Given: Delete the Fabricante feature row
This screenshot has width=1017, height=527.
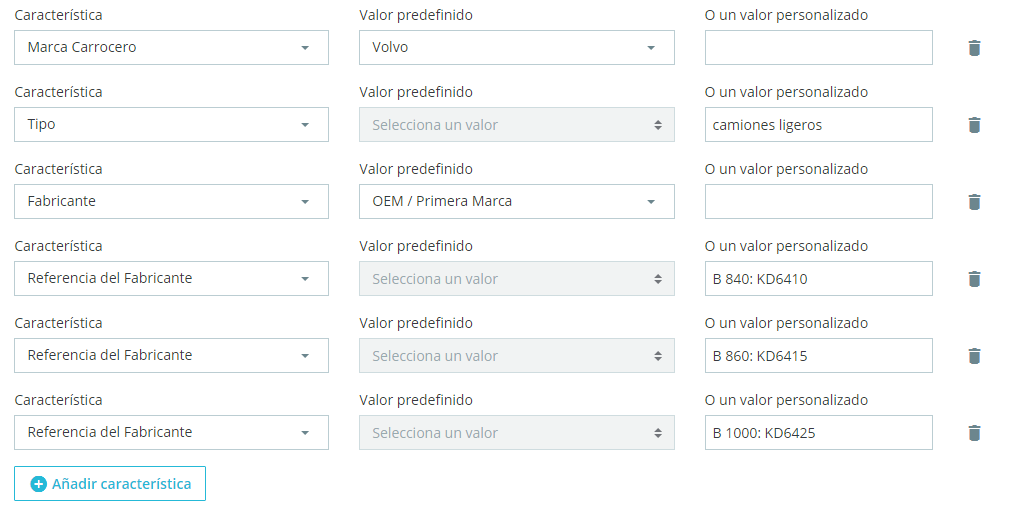Looking at the screenshot, I should click(974, 202).
